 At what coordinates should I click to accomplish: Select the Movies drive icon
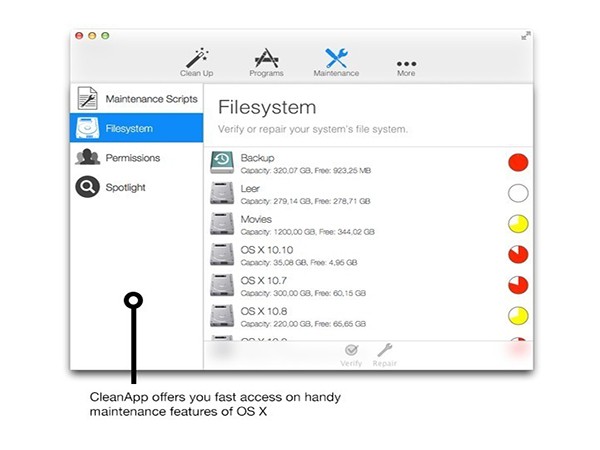click(222, 223)
